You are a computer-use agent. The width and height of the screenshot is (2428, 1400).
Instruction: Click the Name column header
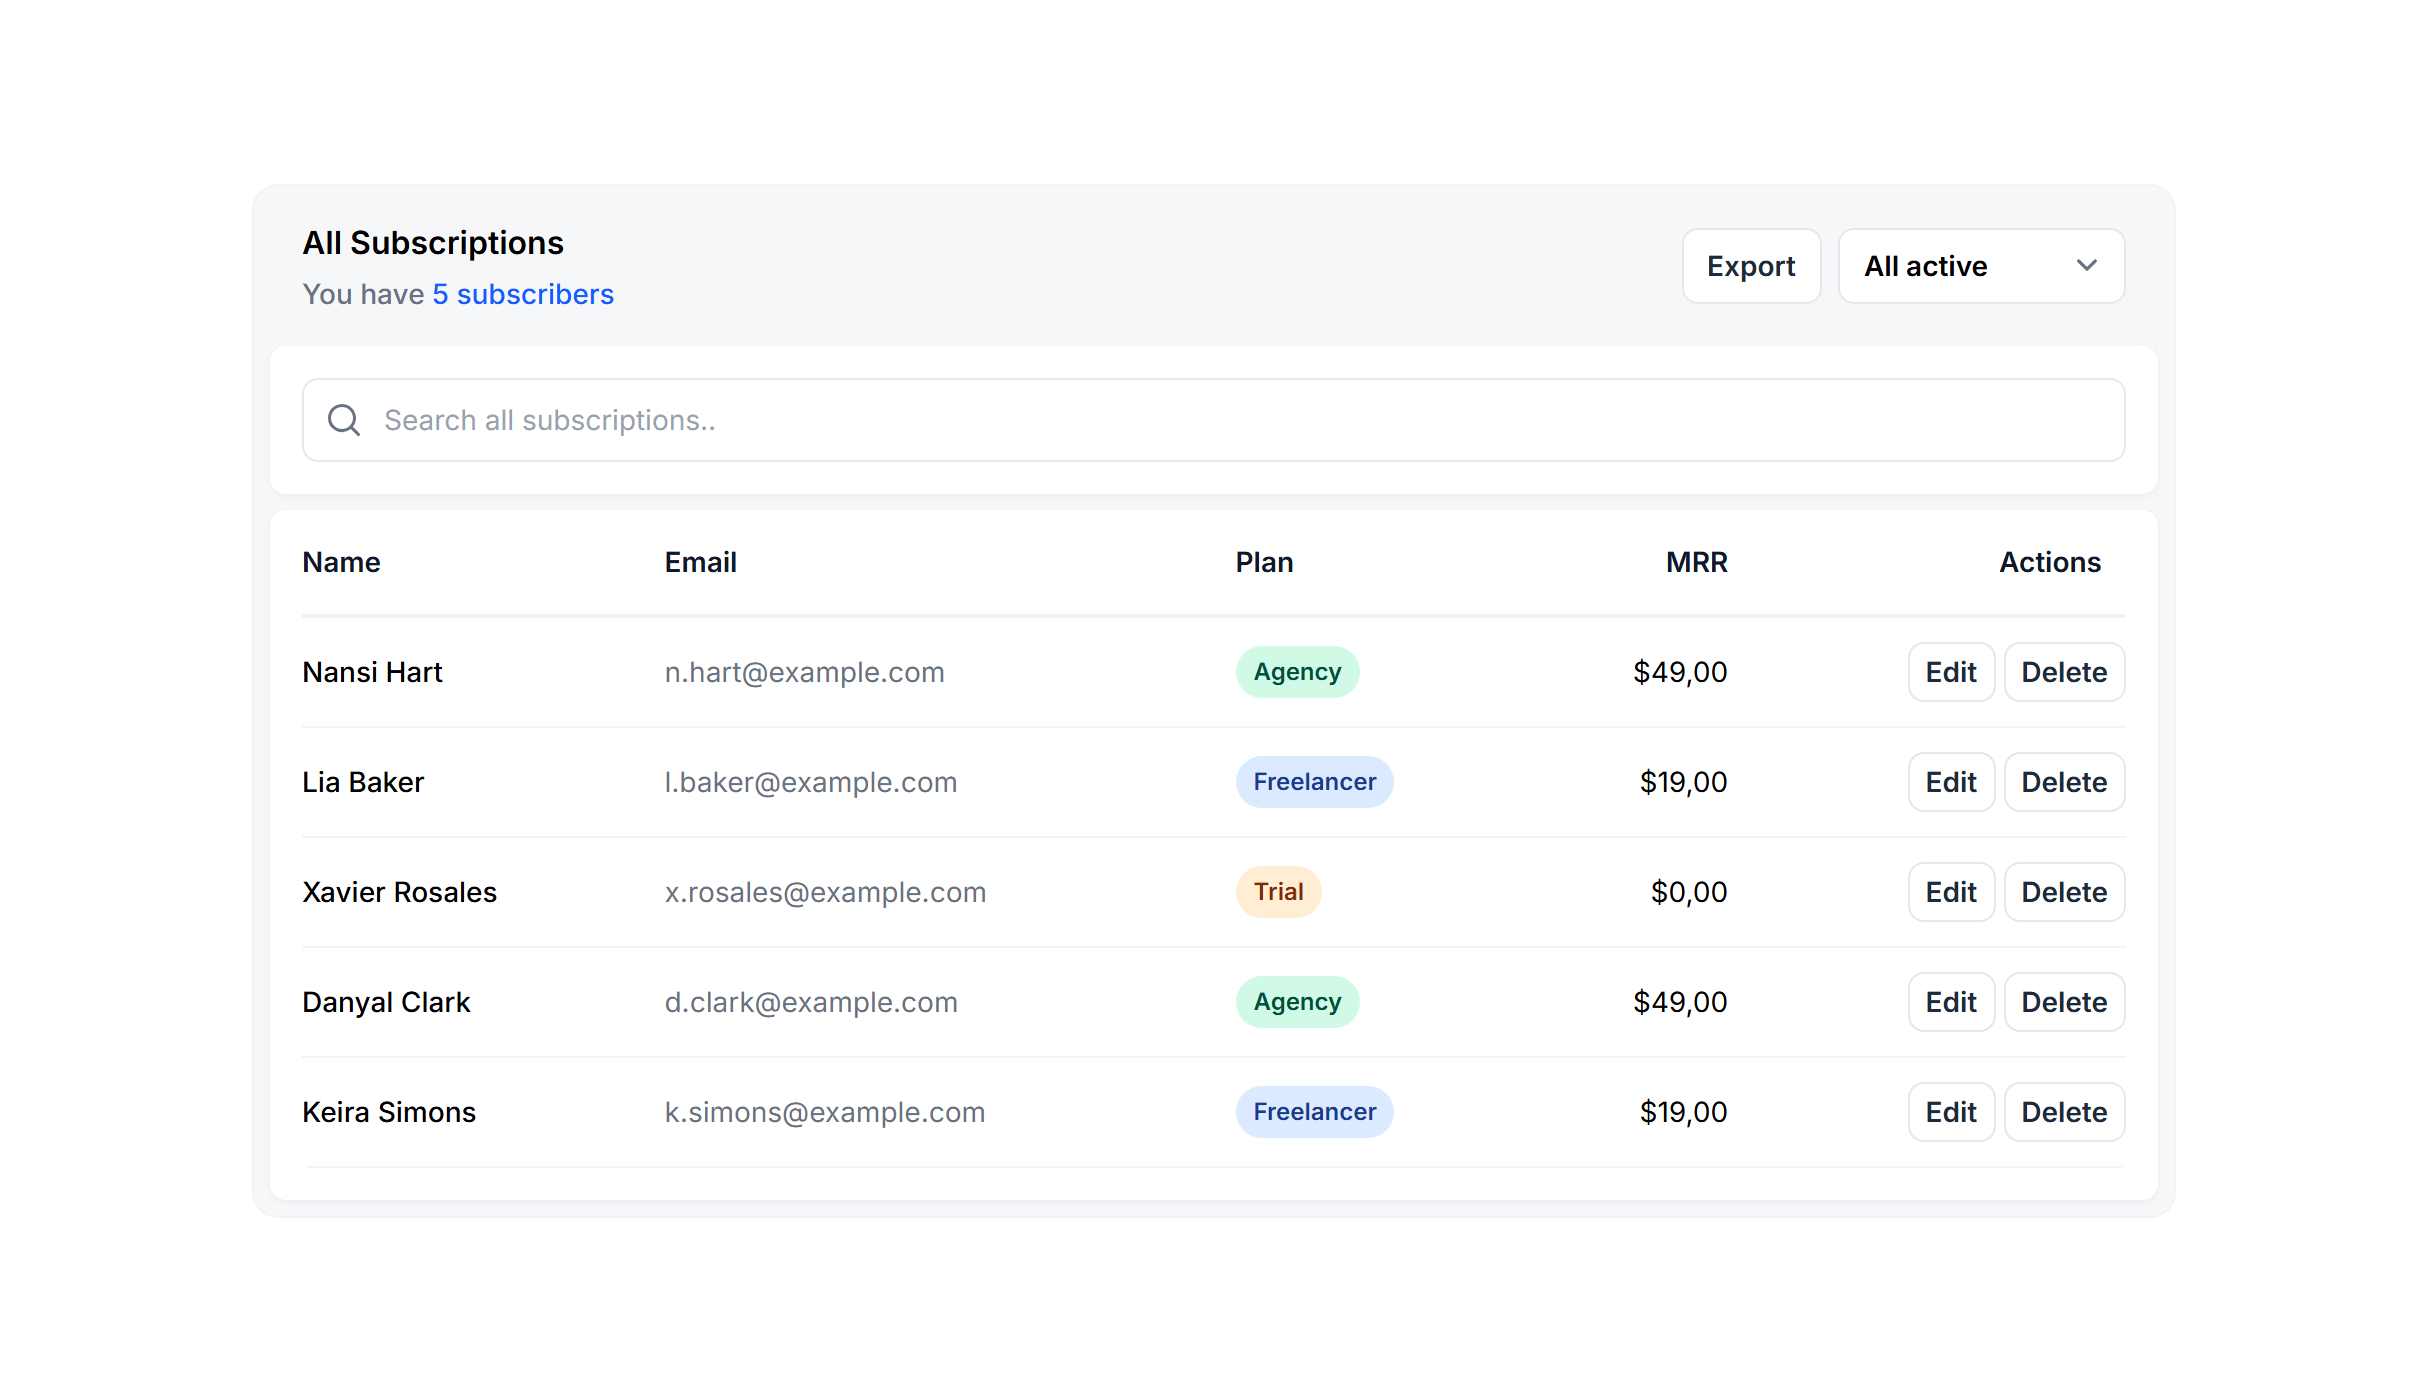click(341, 562)
